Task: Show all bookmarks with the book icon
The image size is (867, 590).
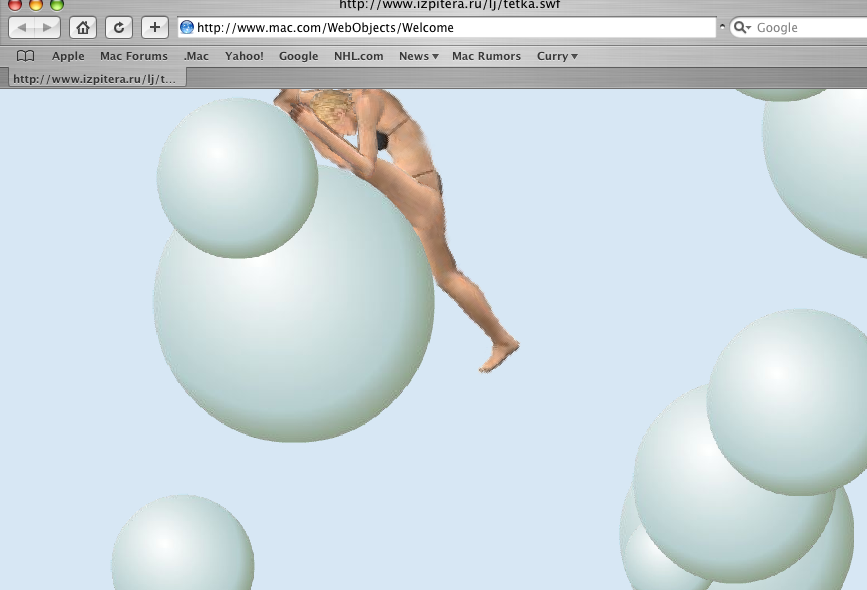Action: 25,56
